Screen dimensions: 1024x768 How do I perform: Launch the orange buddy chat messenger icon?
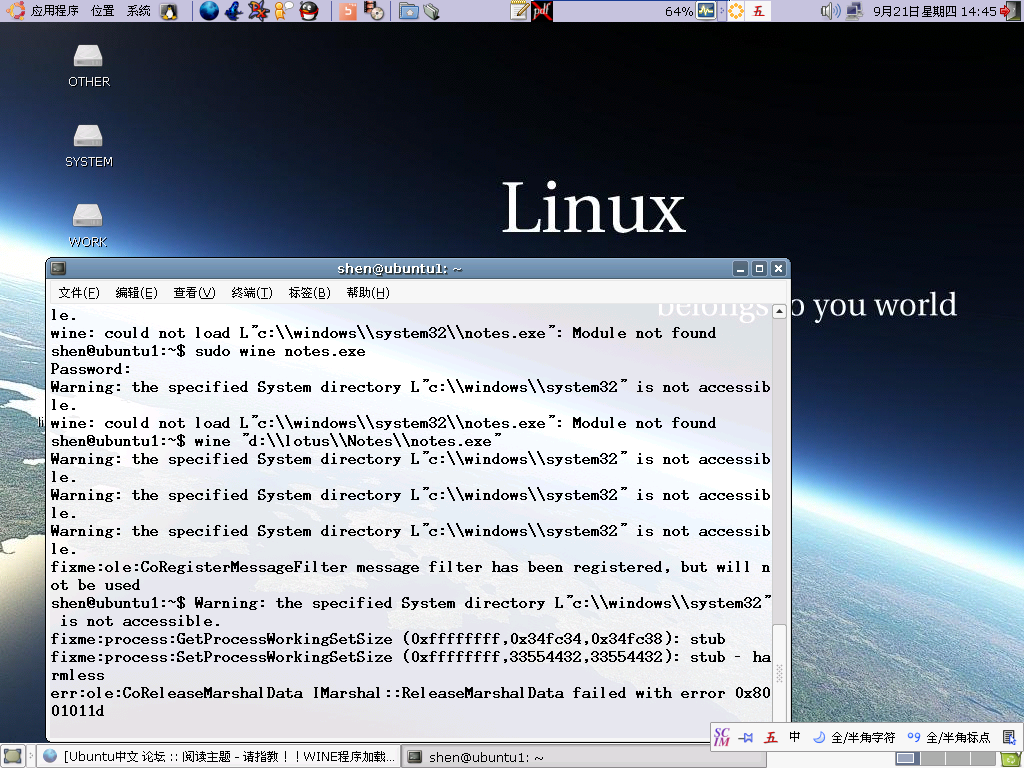click(x=283, y=10)
